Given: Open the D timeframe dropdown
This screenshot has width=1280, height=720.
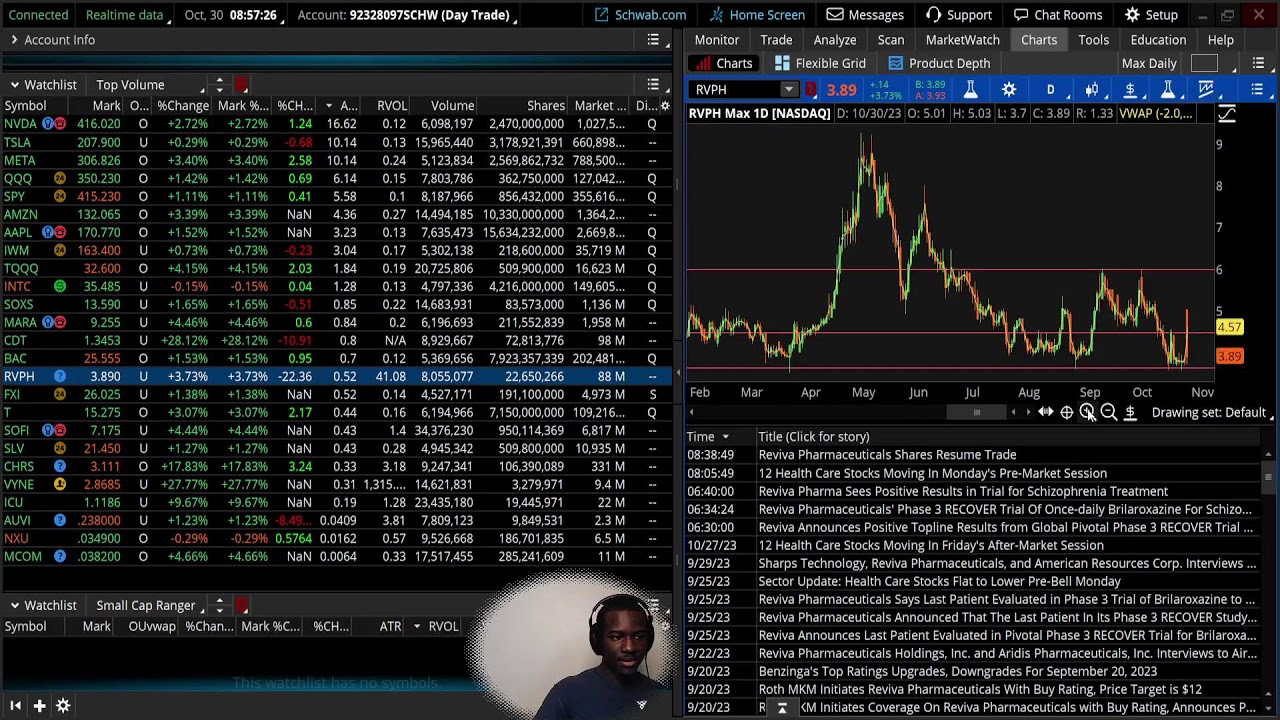Looking at the screenshot, I should point(1050,90).
